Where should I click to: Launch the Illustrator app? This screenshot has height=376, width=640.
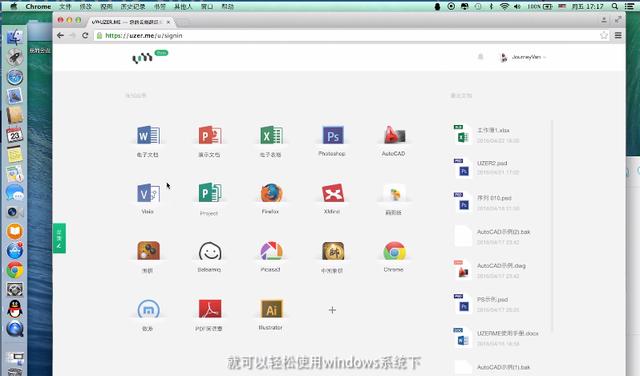[x=271, y=309]
